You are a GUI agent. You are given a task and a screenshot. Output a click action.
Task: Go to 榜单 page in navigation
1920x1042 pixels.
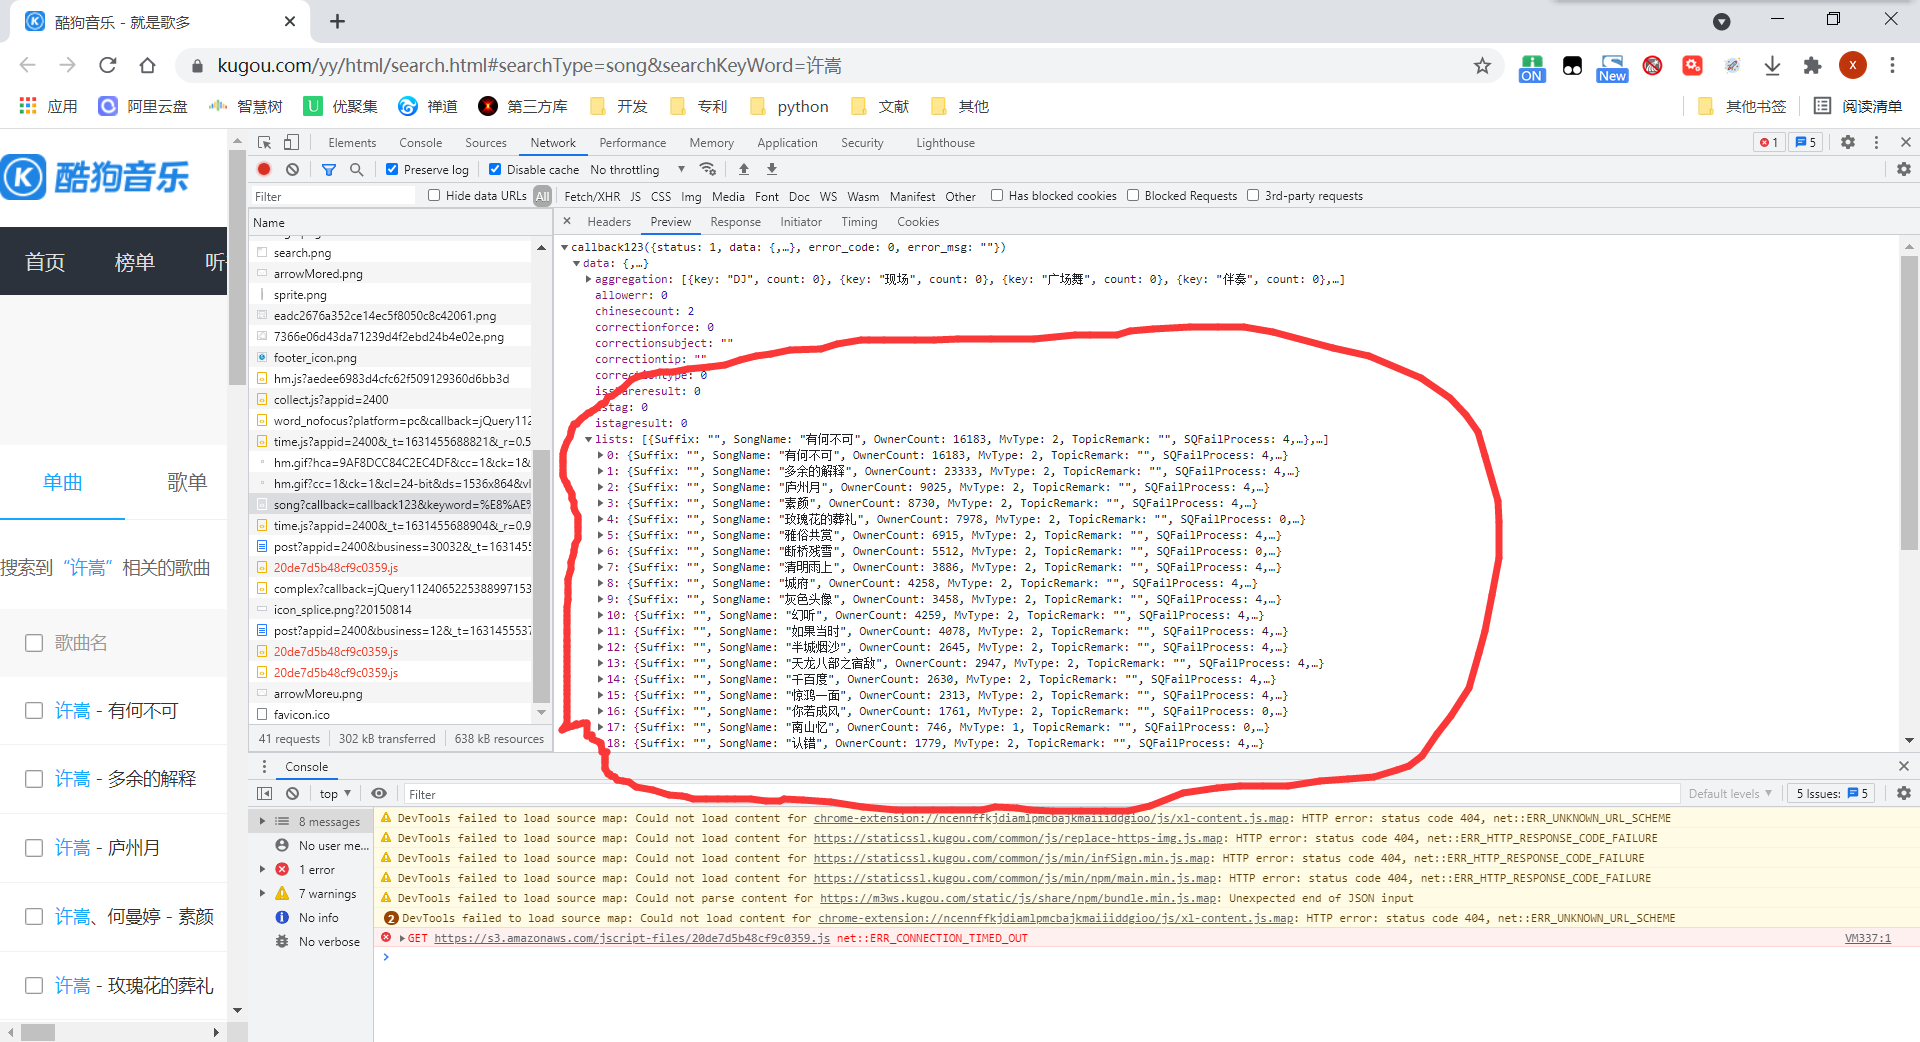135,262
